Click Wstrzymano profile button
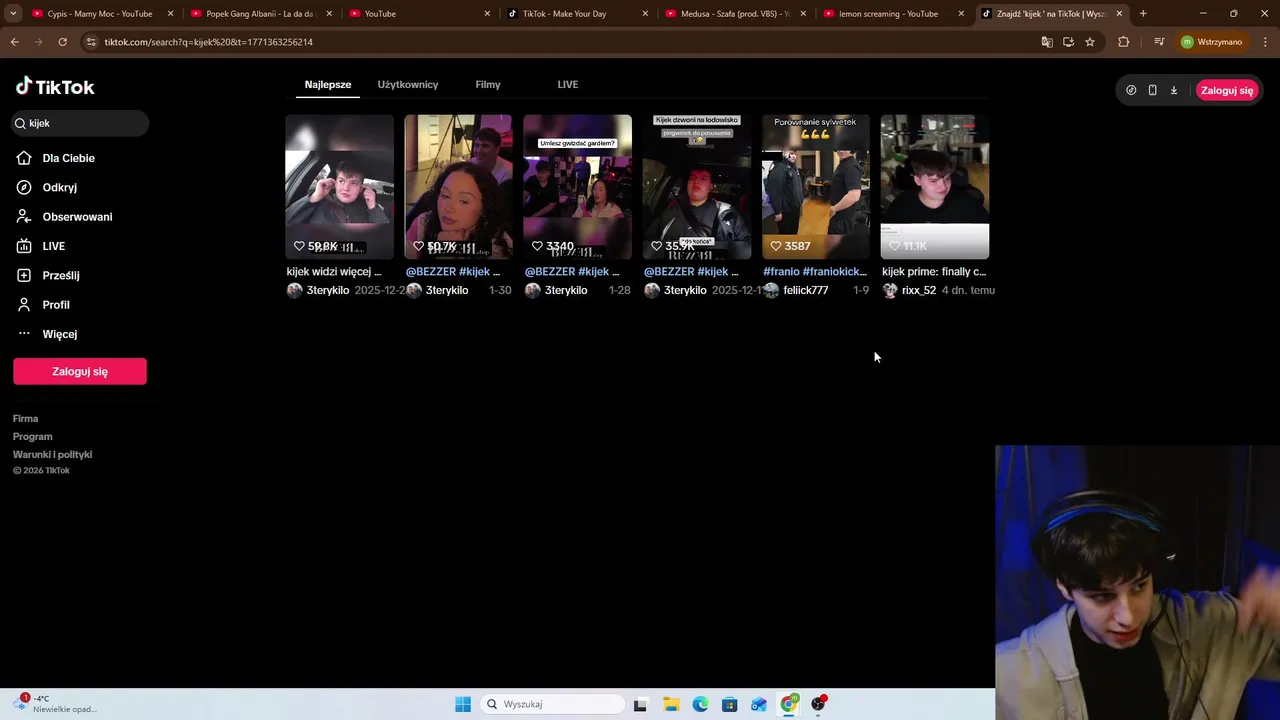 [1212, 42]
